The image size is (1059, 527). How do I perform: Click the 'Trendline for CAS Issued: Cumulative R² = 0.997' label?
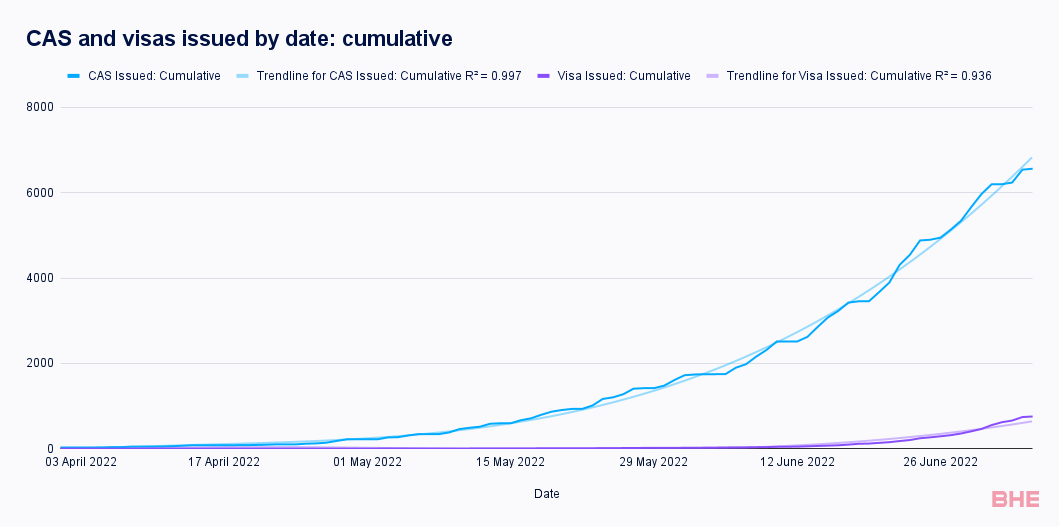click(x=389, y=76)
